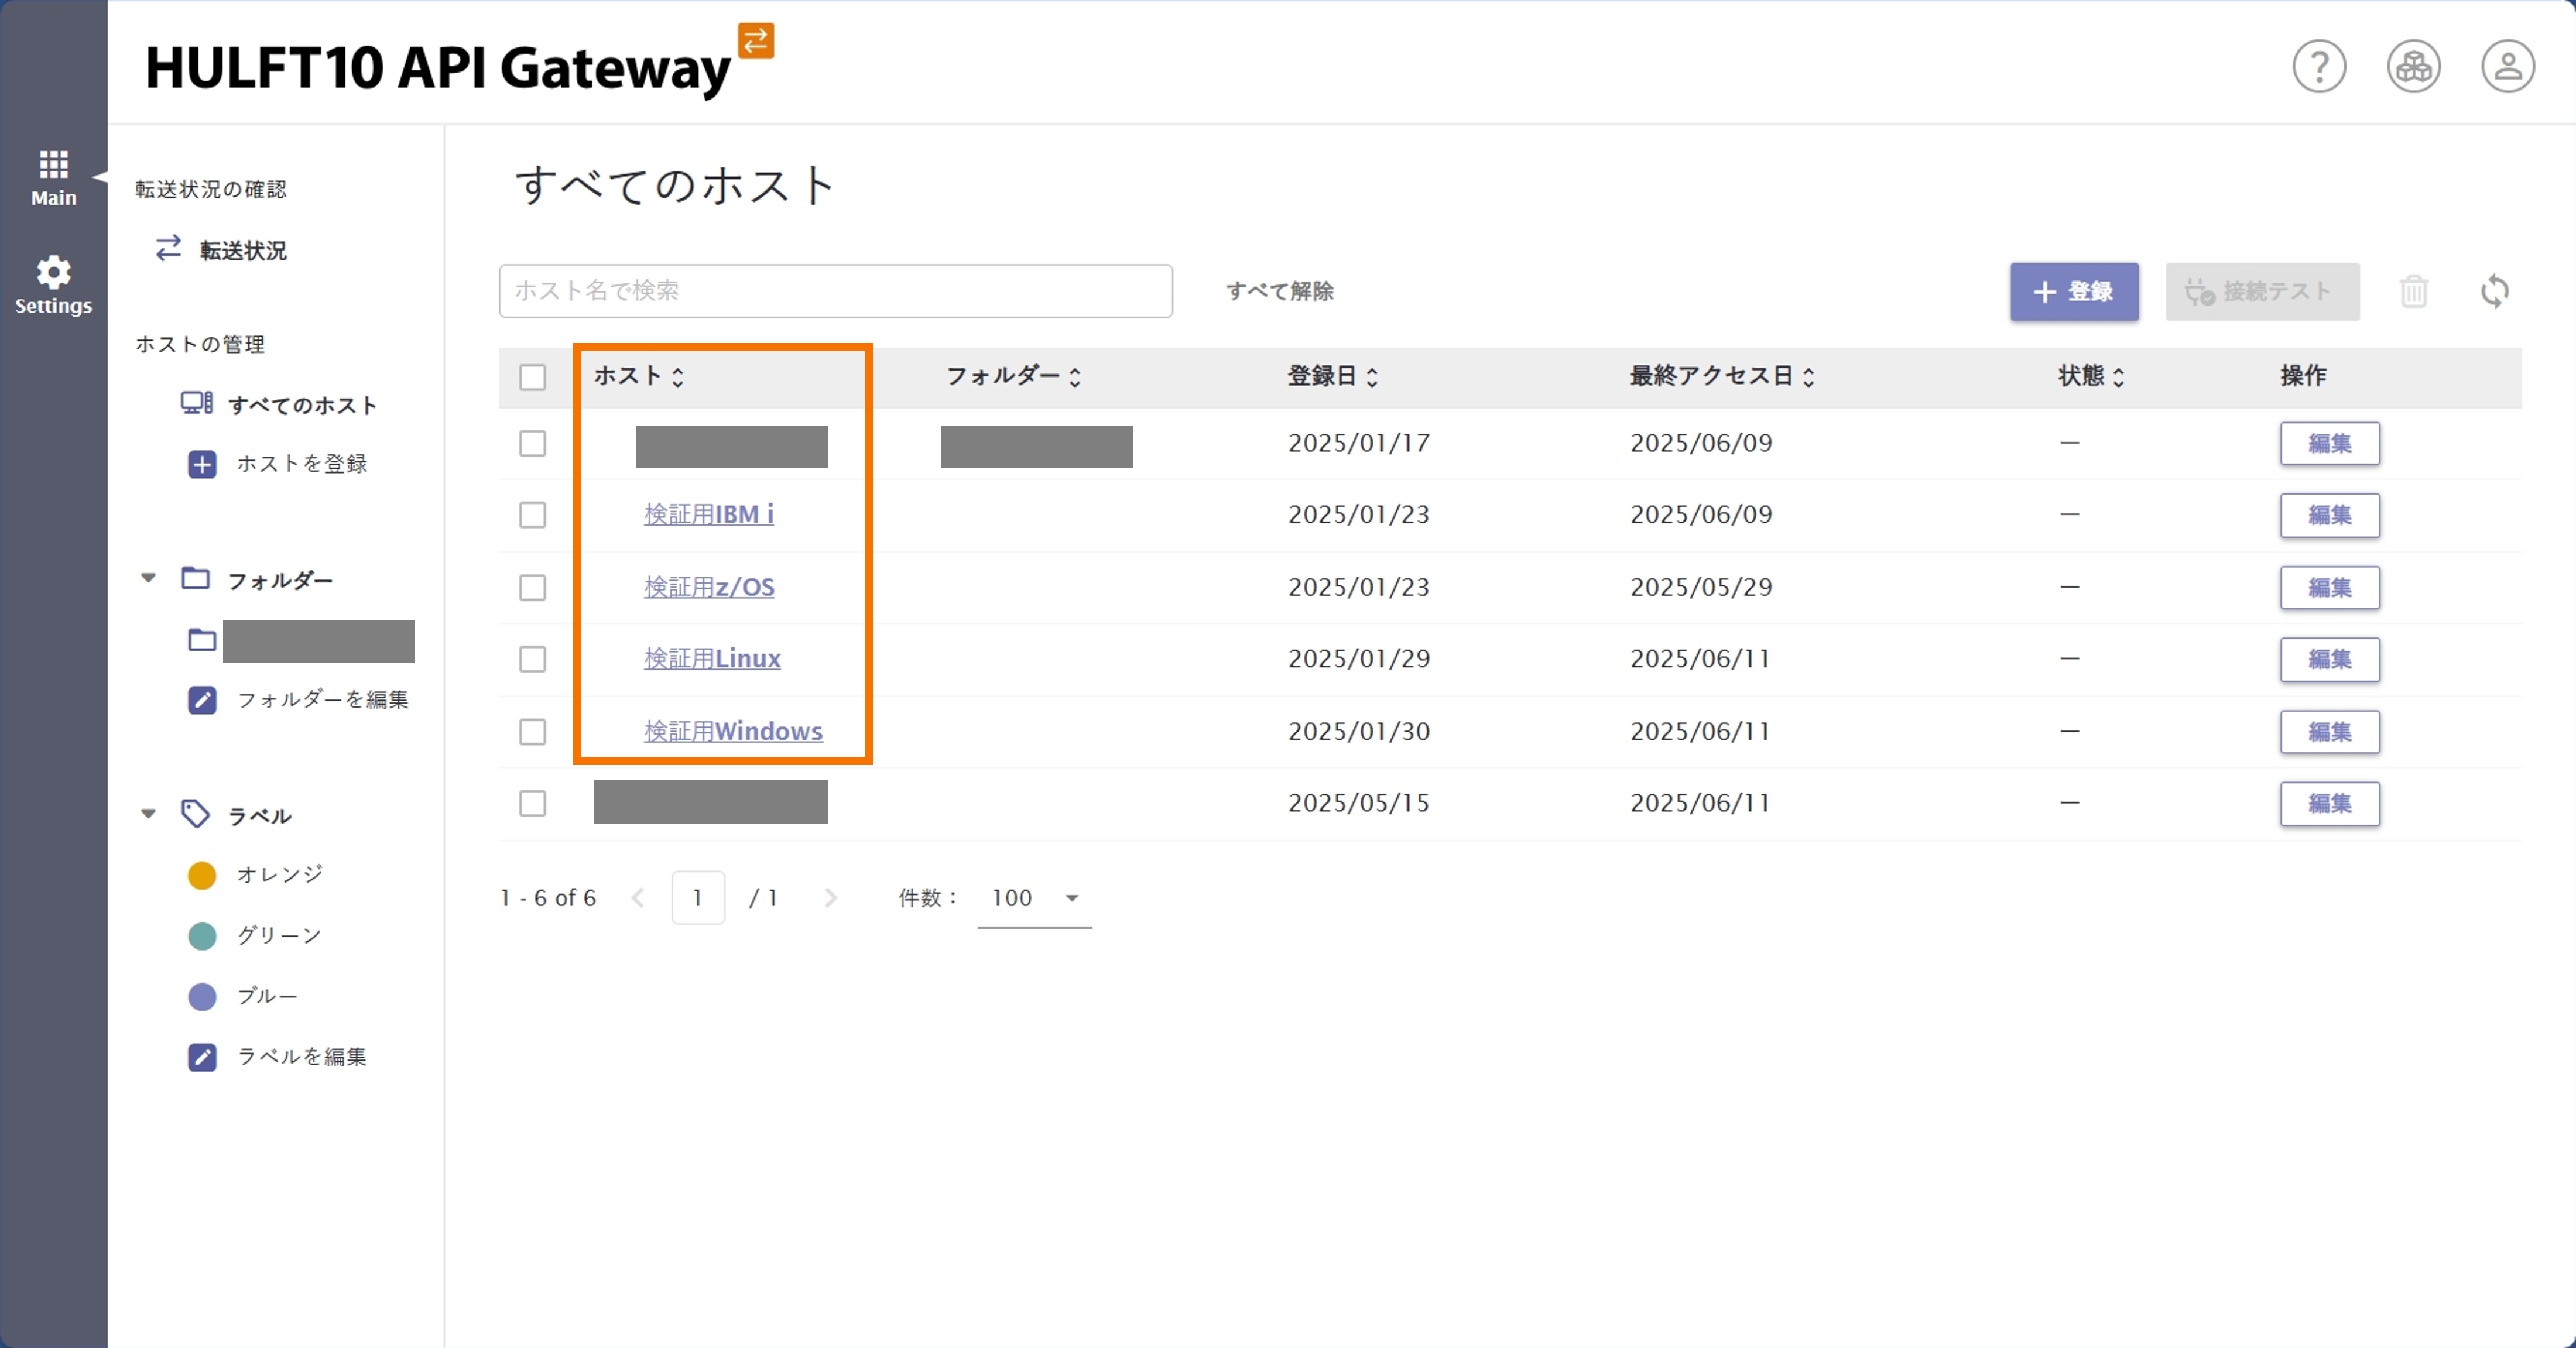The width and height of the screenshot is (2576, 1348).
Task: Collapse the フォルダー tree section
Action: coord(148,579)
